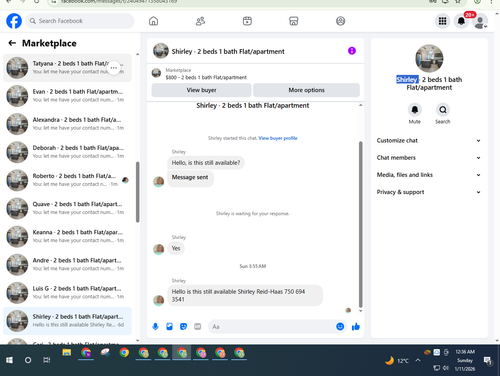Viewport: 500px width, 376px height.
Task: Open the Friends icon in top navigation
Action: tap(200, 21)
